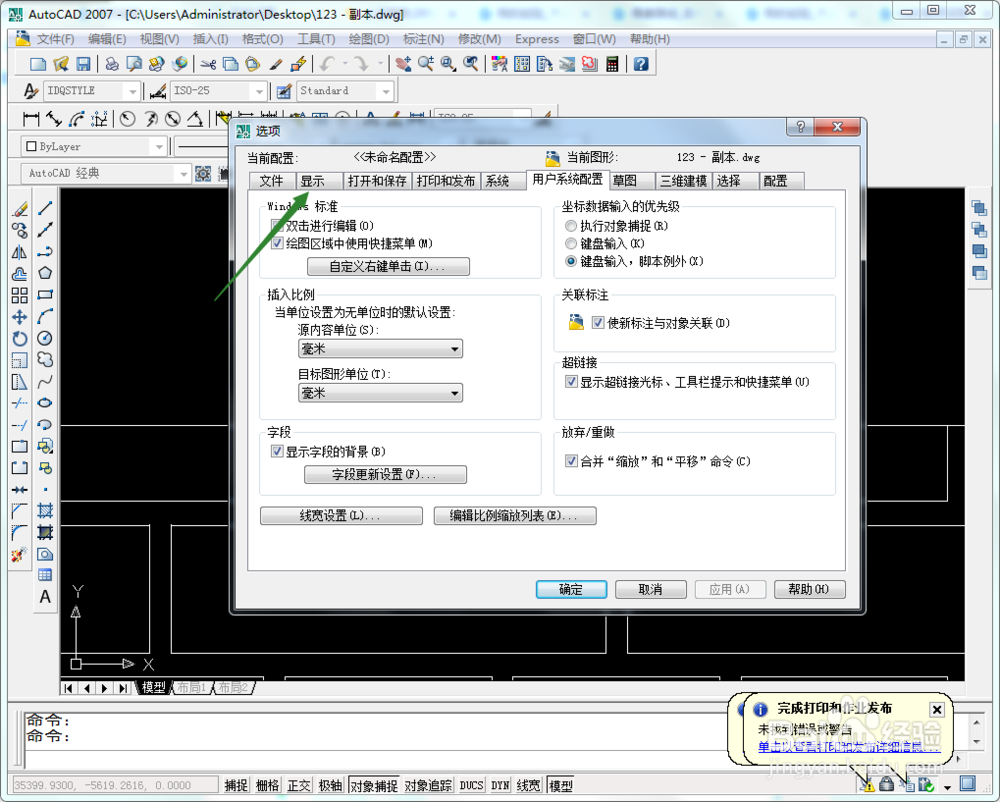Toggle 合并缩放和平移命令 checkbox
This screenshot has width=1000, height=802.
(571, 462)
